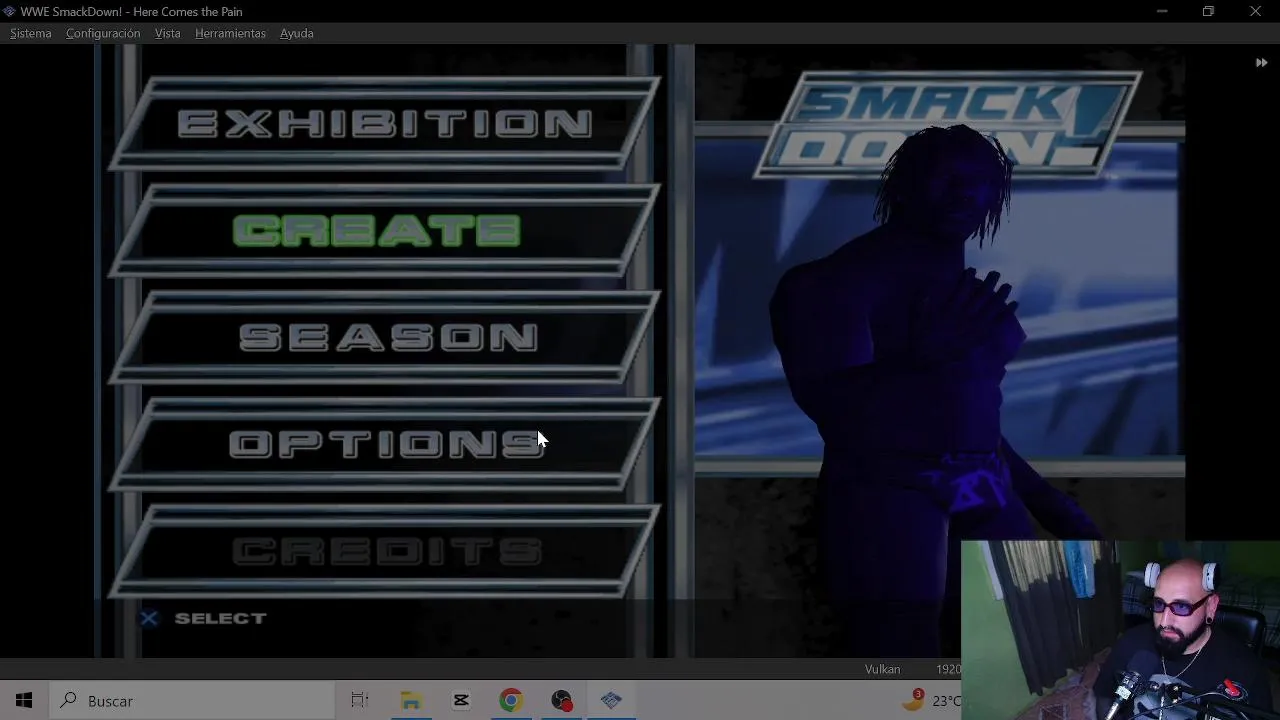Minimize the emulator window

[x=1162, y=11]
